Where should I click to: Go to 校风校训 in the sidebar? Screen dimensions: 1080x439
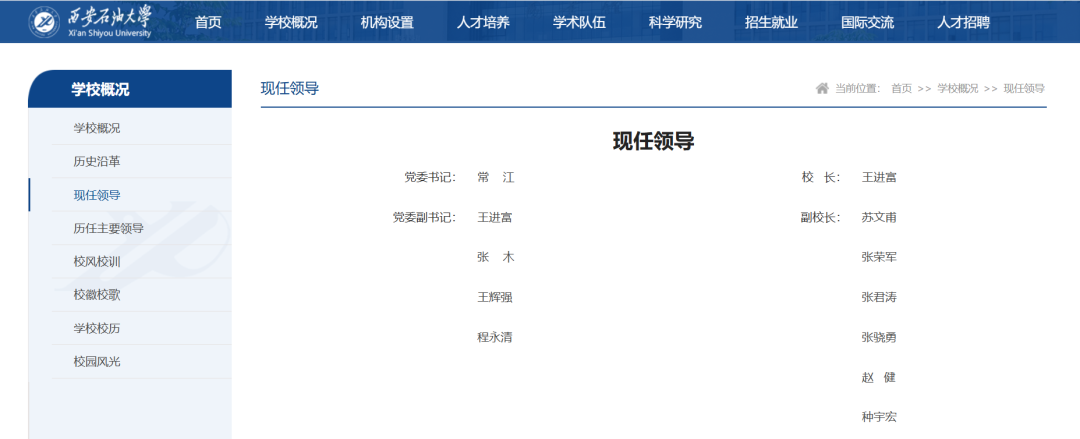[97, 261]
